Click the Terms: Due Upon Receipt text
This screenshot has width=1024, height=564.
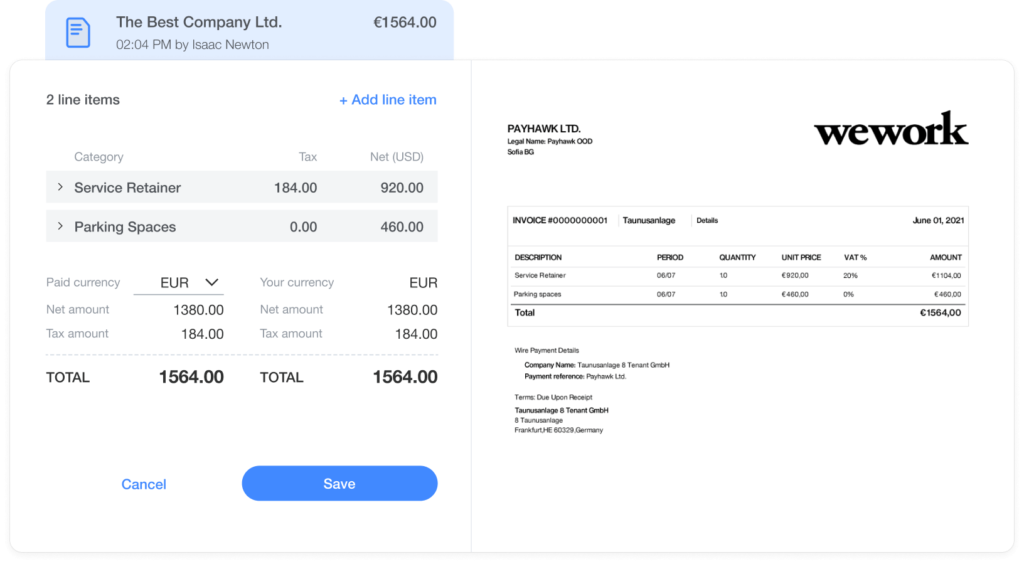click(x=553, y=397)
